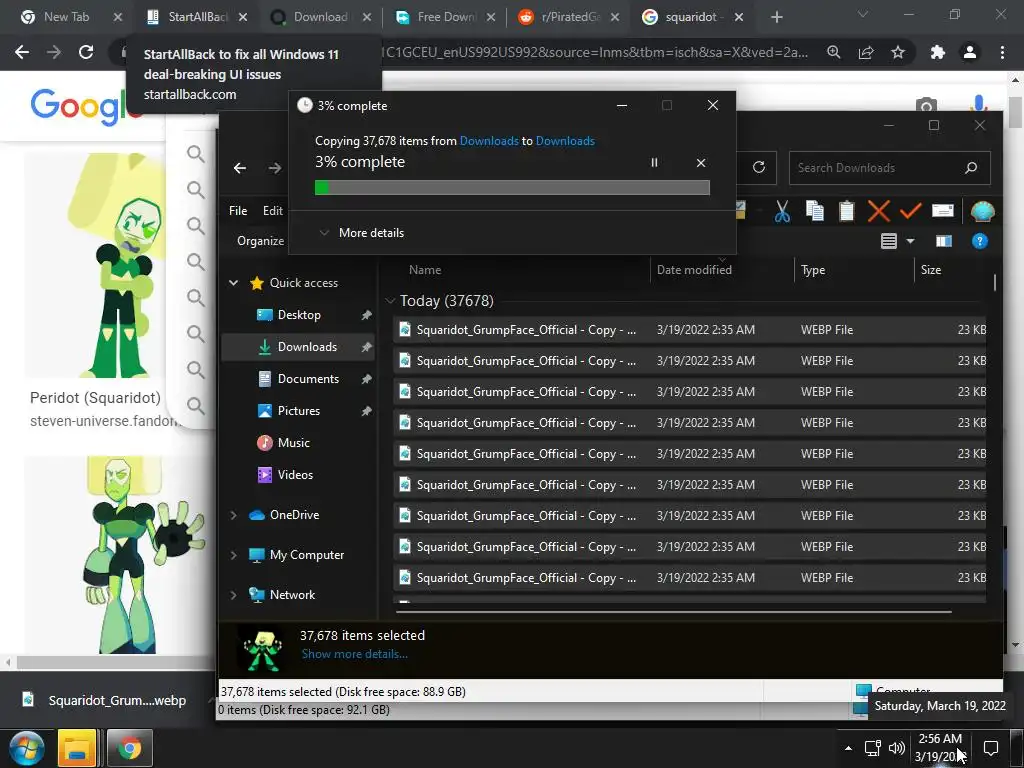Click the orange Delete X toolbar icon

(878, 211)
